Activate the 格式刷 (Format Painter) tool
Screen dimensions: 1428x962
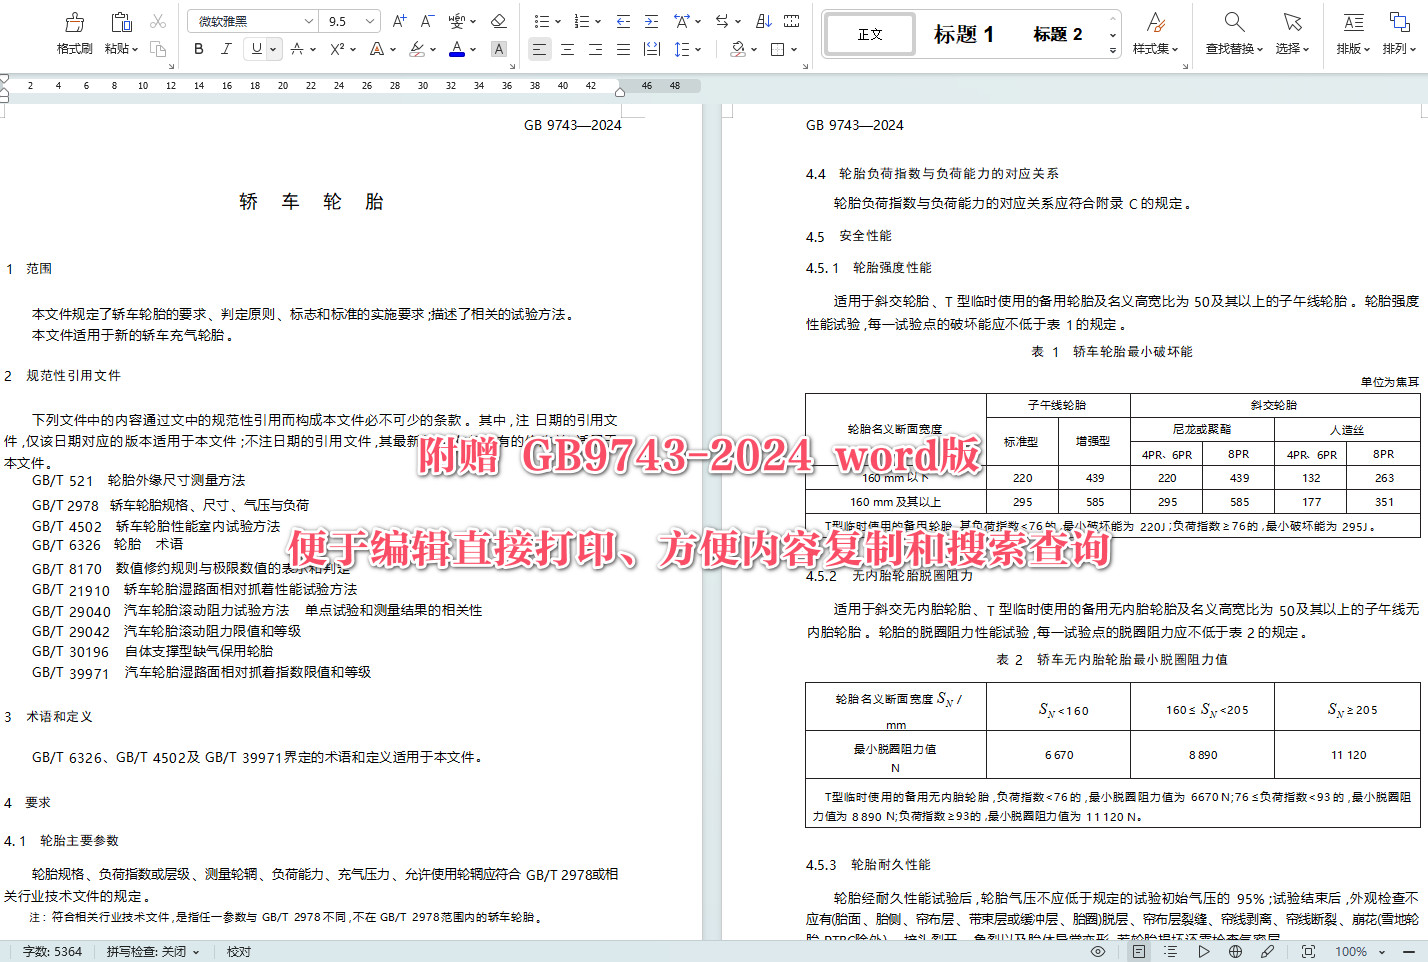tap(73, 30)
